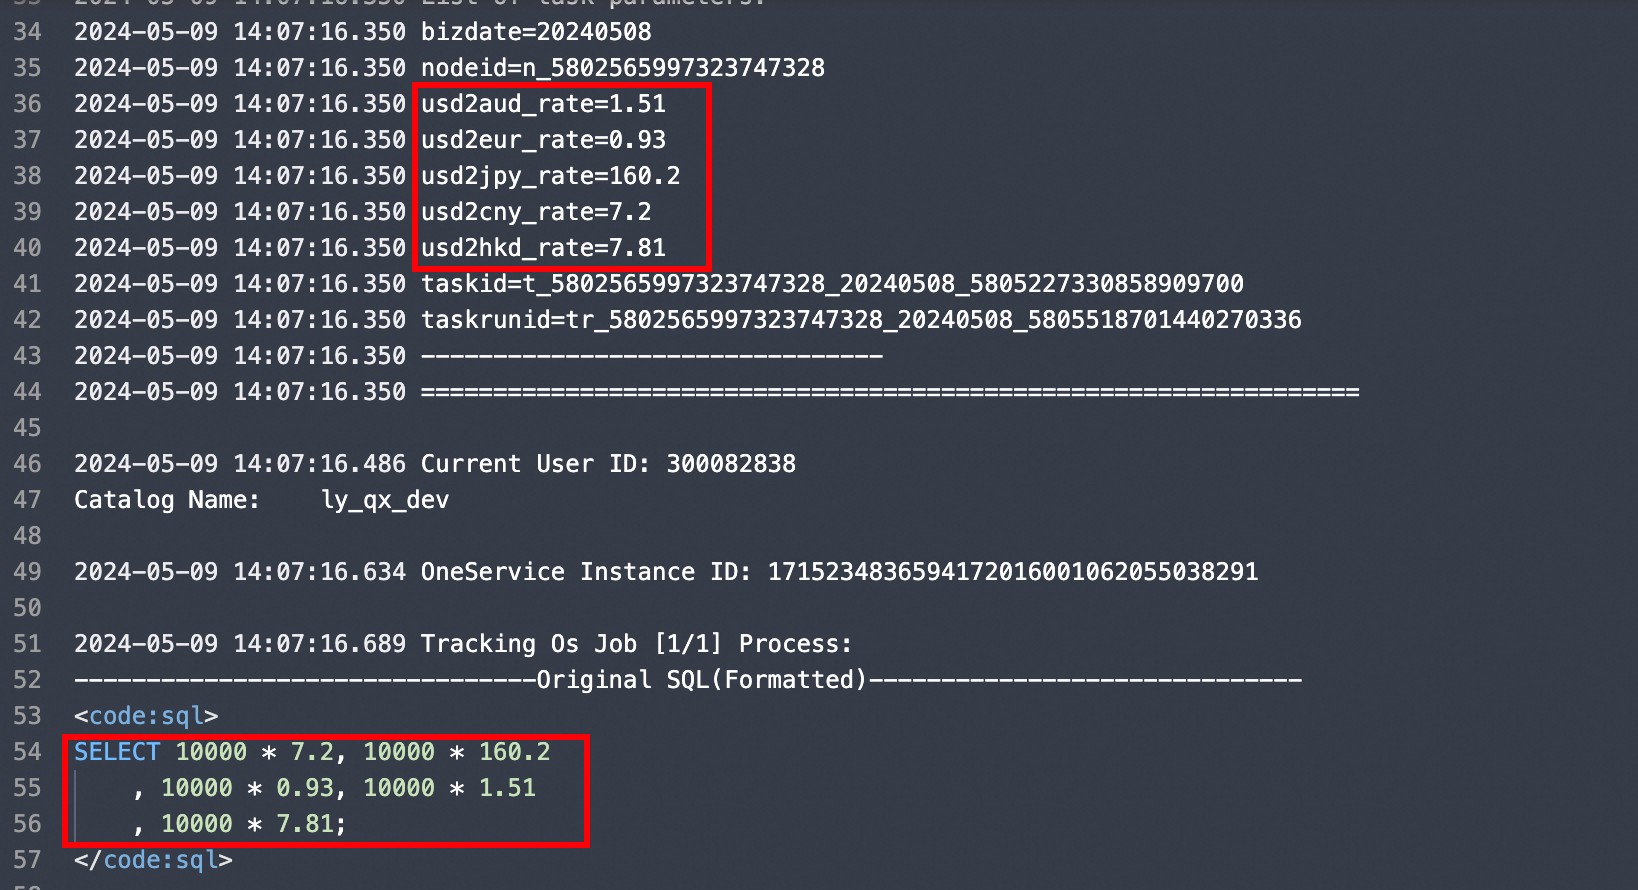The width and height of the screenshot is (1638, 890).
Task: Click the OneService Instance ID number
Action: click(x=1012, y=572)
